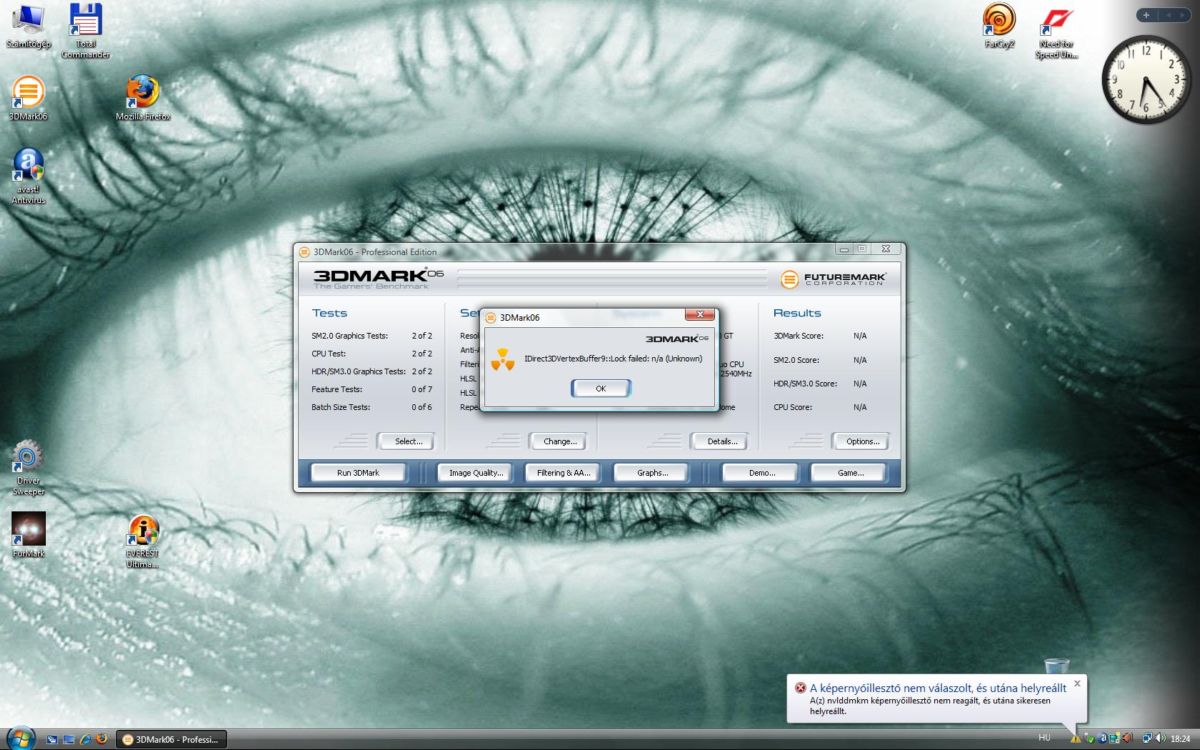Viewport: 1200px width, 750px height.
Task: Click the Show Desktop quick launch icon
Action: [x=52, y=739]
